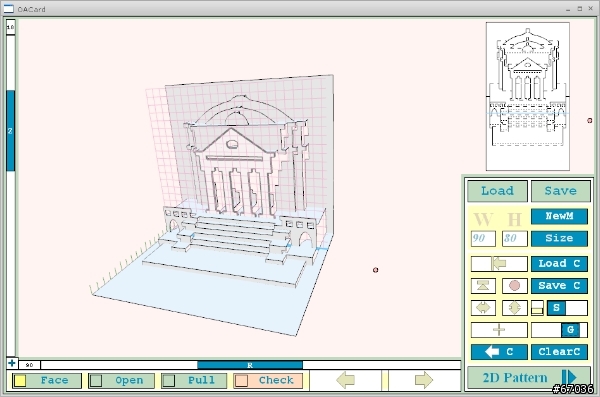
Task: Click the Load C button
Action: coord(559,264)
